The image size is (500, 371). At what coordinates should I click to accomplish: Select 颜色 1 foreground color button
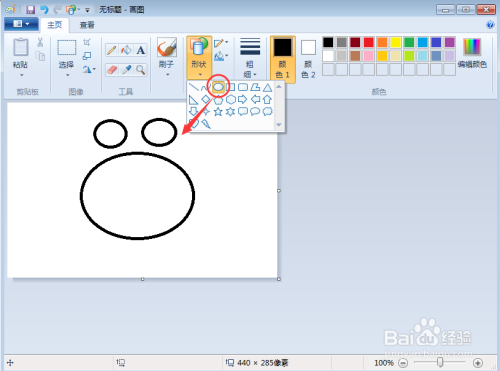point(282,58)
